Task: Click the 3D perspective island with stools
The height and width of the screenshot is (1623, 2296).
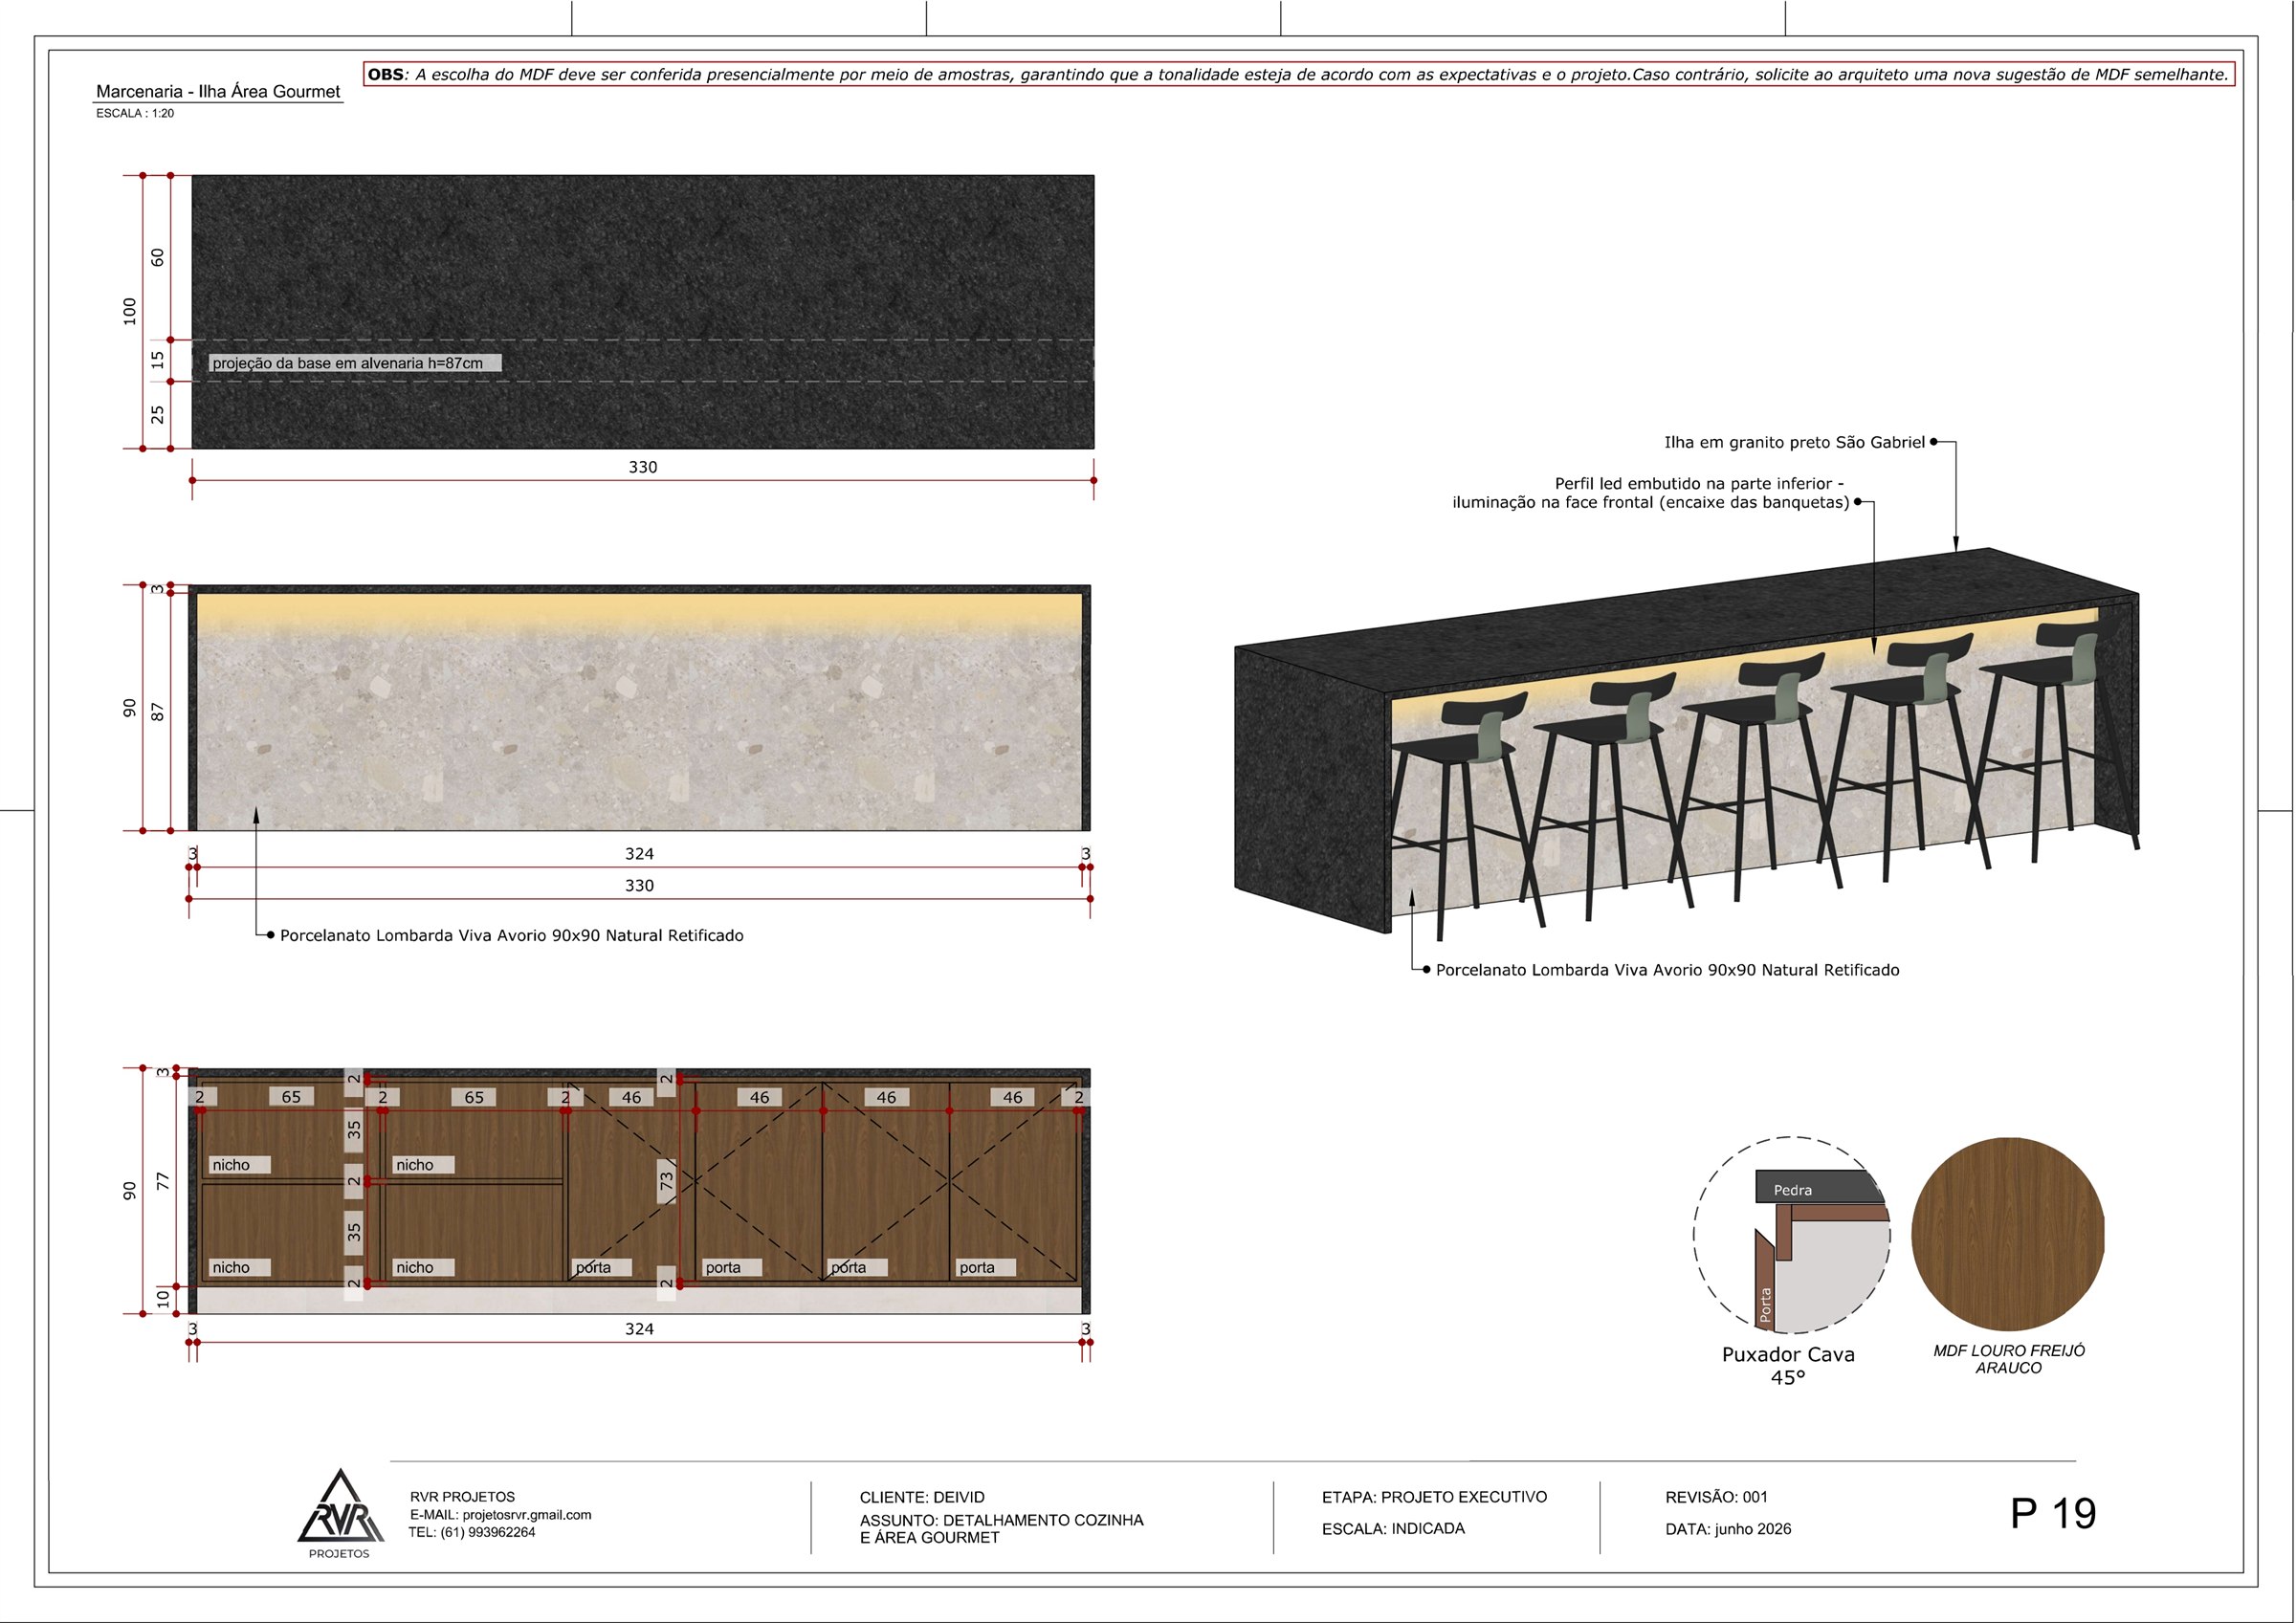Action: [x=1687, y=745]
